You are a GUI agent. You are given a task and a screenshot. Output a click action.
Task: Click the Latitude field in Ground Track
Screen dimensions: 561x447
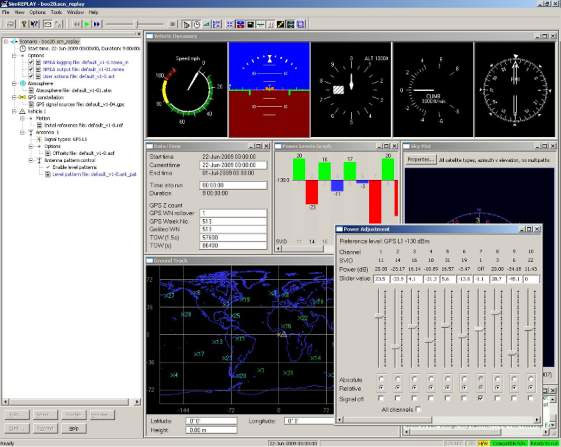pos(211,421)
